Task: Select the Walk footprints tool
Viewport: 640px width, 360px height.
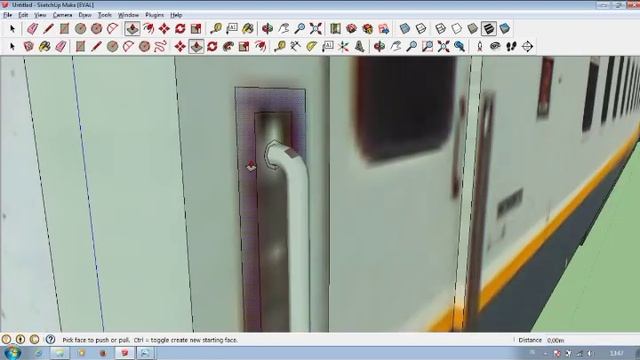Action: (x=511, y=46)
